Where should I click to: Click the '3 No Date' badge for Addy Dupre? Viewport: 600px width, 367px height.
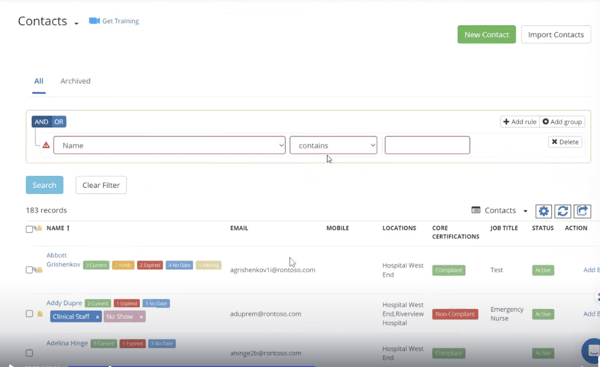(x=156, y=303)
